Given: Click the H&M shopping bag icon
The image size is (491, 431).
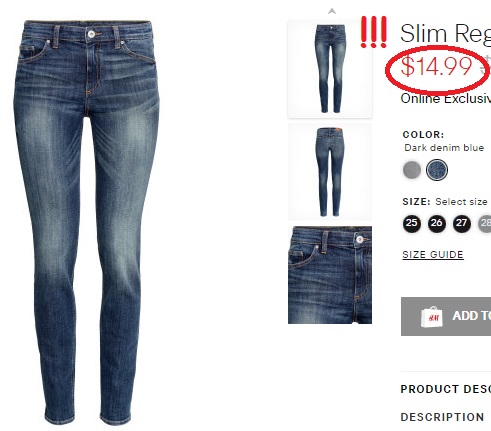Looking at the screenshot, I should 432,317.
